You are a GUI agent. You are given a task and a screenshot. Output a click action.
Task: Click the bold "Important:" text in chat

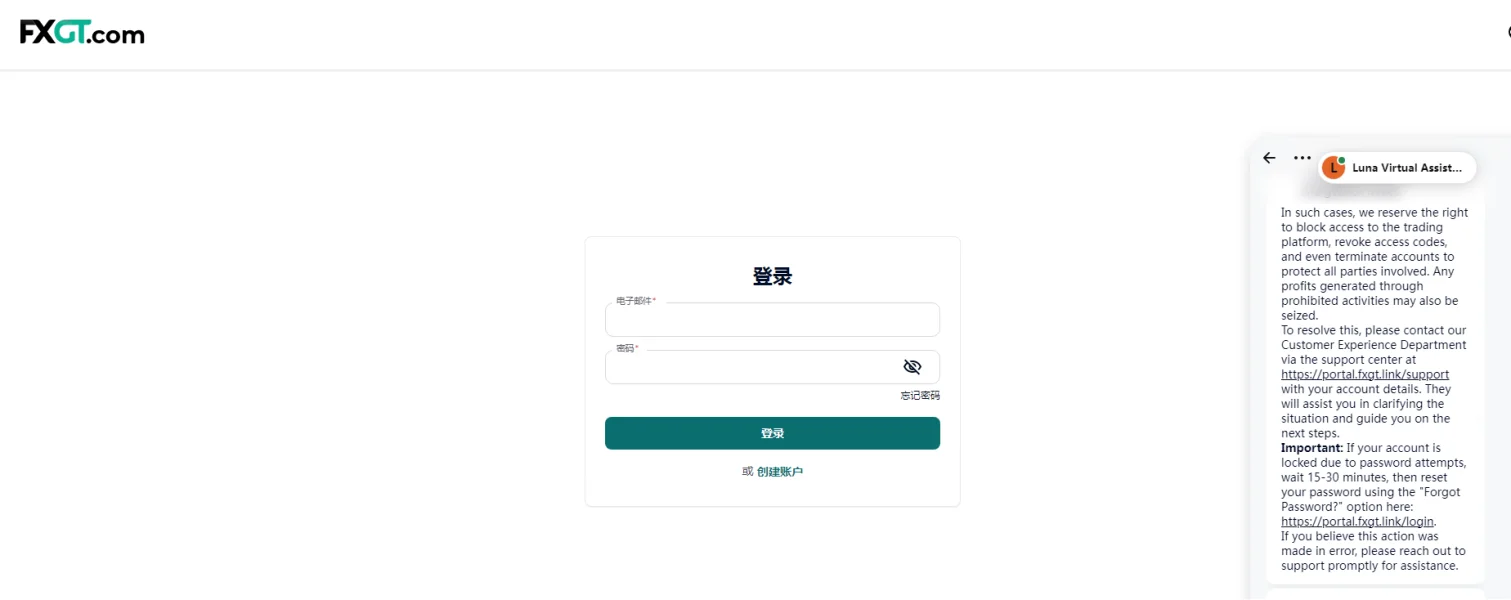(x=1312, y=448)
